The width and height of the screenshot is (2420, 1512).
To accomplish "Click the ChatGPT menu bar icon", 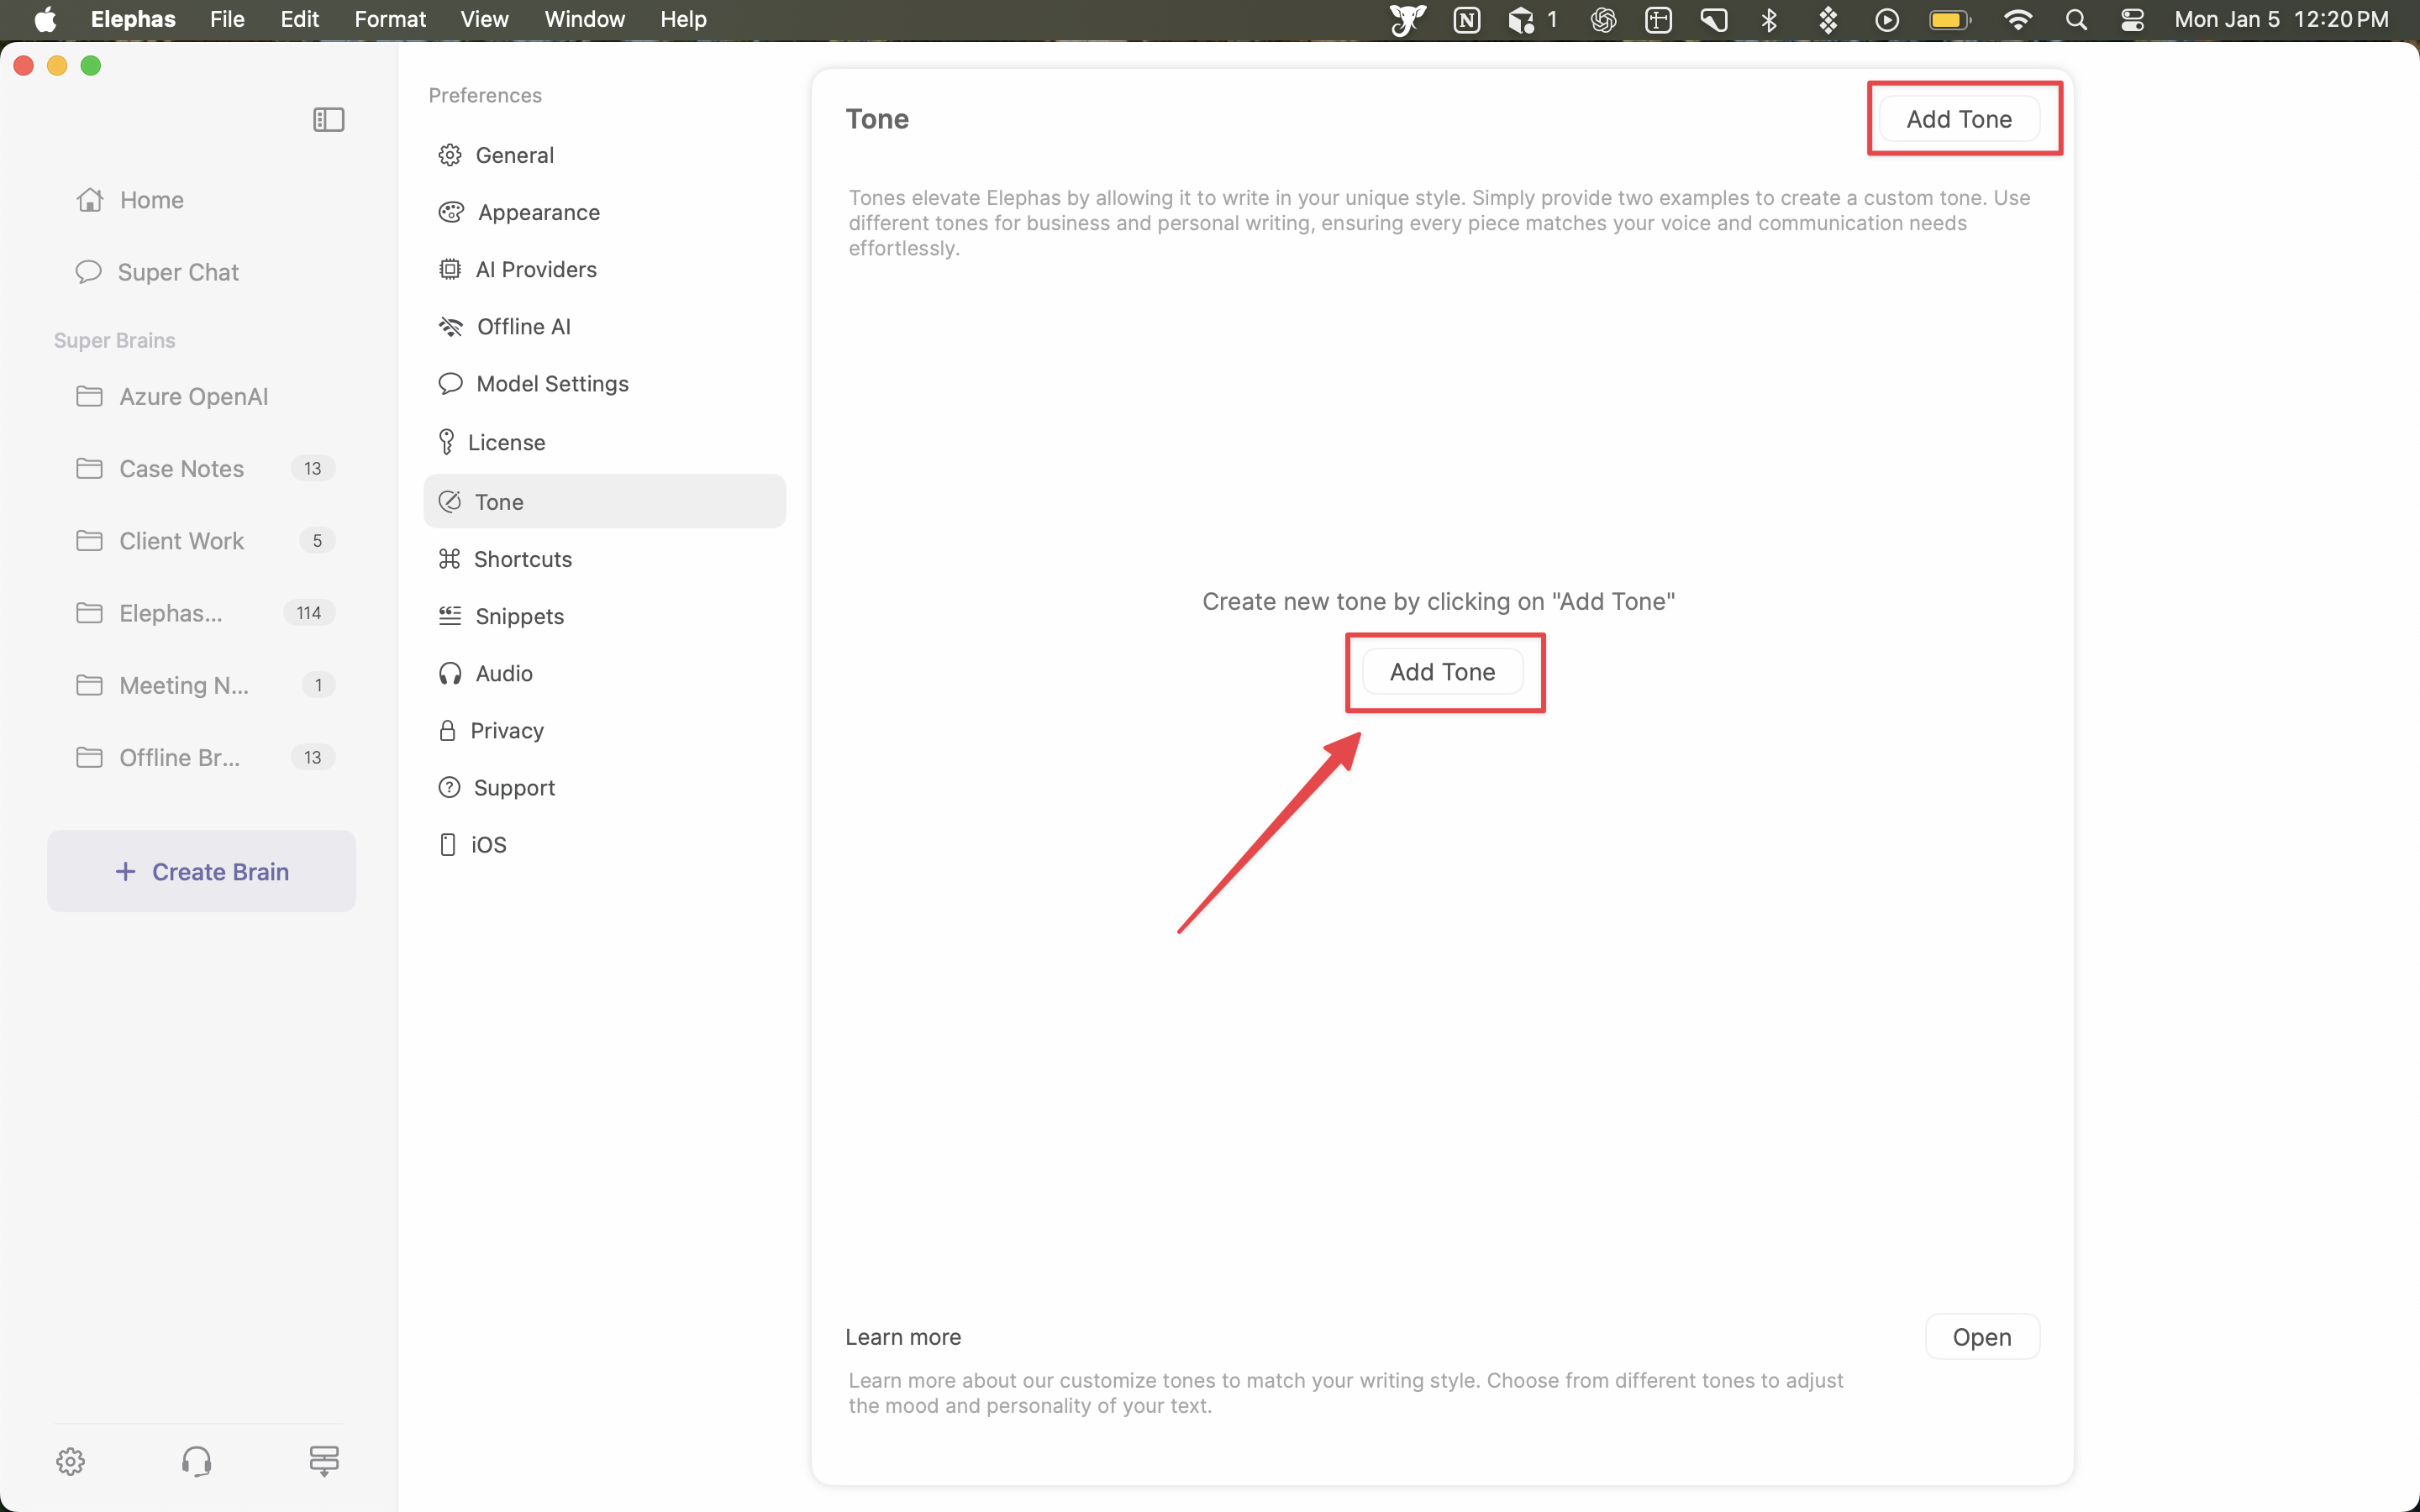I will click(1603, 19).
